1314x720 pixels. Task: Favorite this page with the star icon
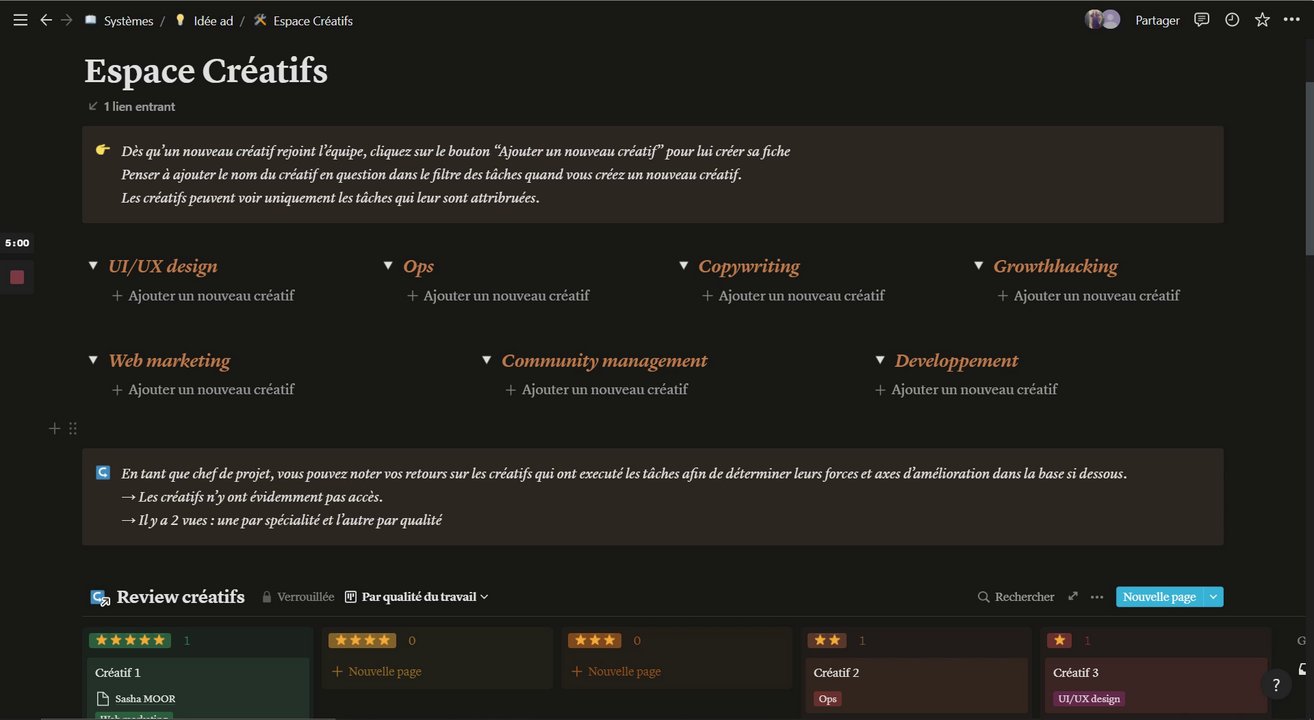[x=1262, y=20]
